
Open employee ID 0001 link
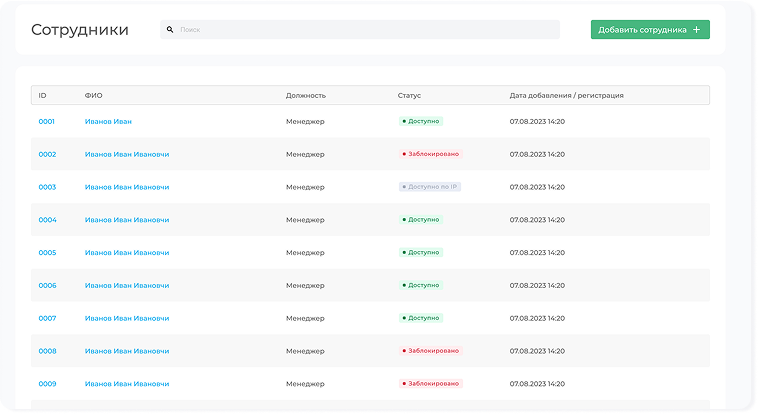pos(46,121)
